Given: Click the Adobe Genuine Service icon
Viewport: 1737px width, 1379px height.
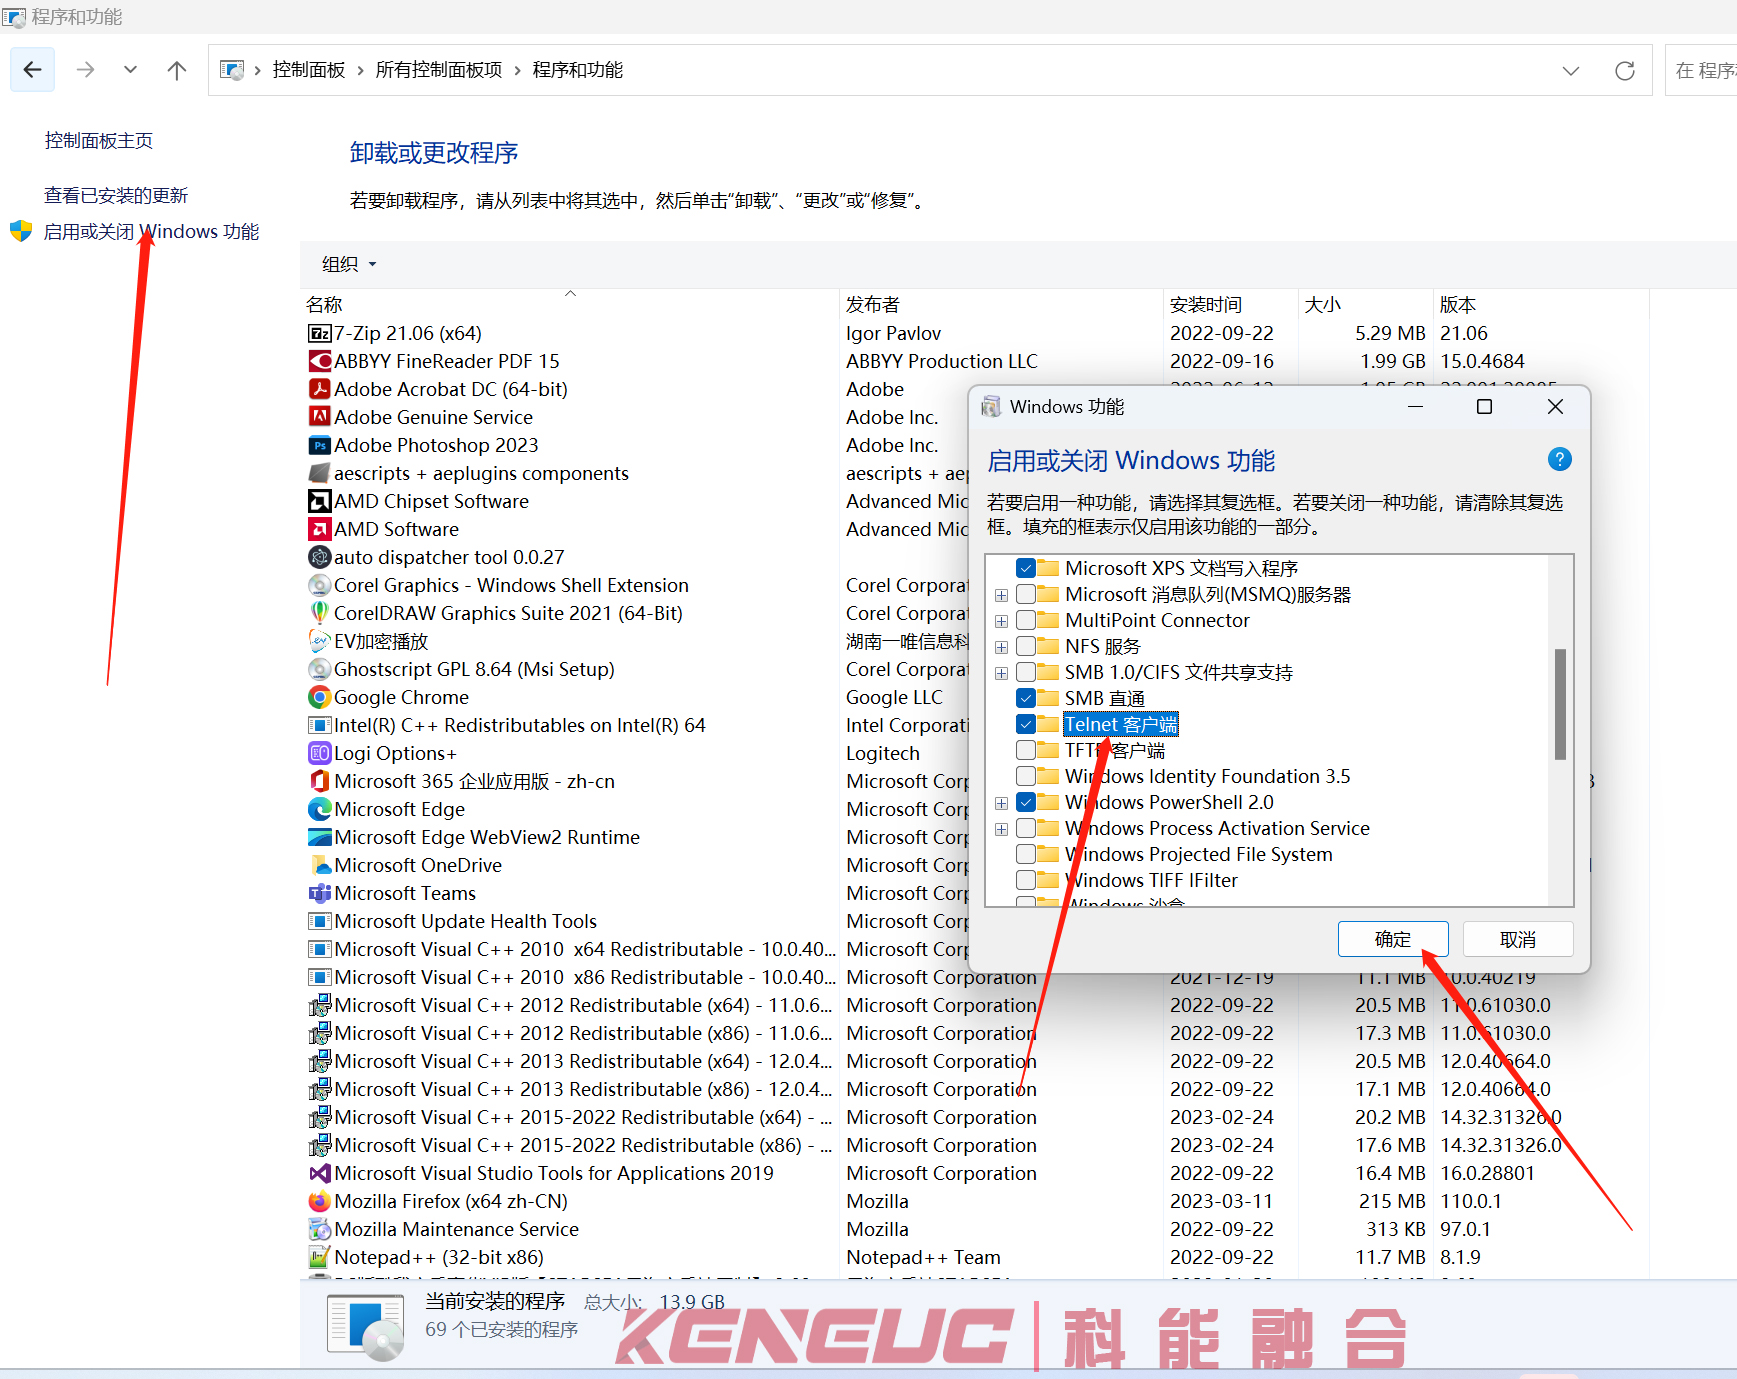Looking at the screenshot, I should [x=320, y=417].
